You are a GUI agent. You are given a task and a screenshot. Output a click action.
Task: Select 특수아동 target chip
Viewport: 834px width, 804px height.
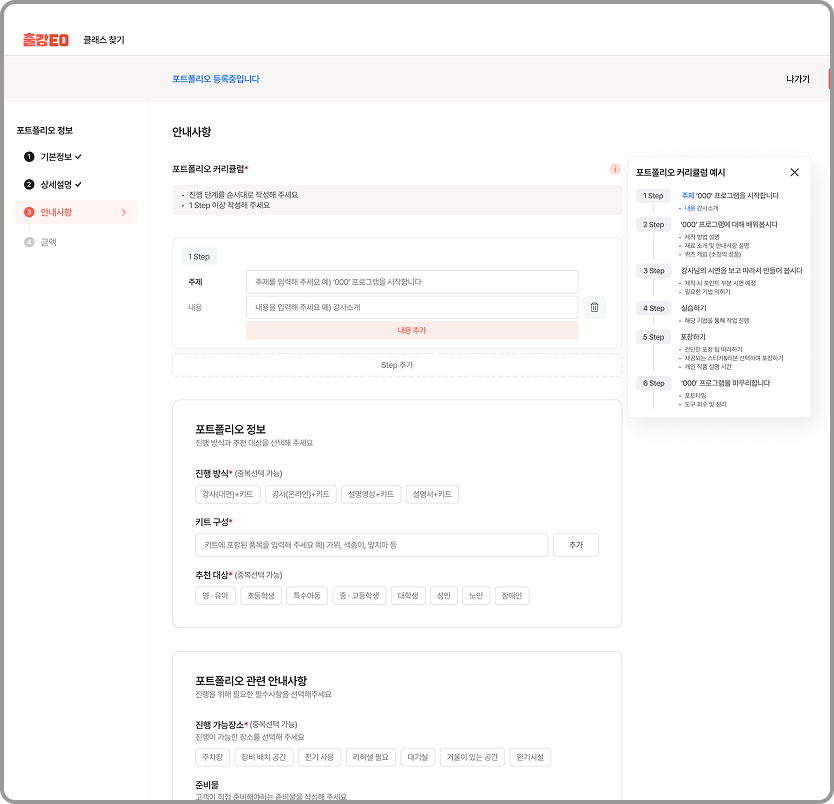pos(307,596)
